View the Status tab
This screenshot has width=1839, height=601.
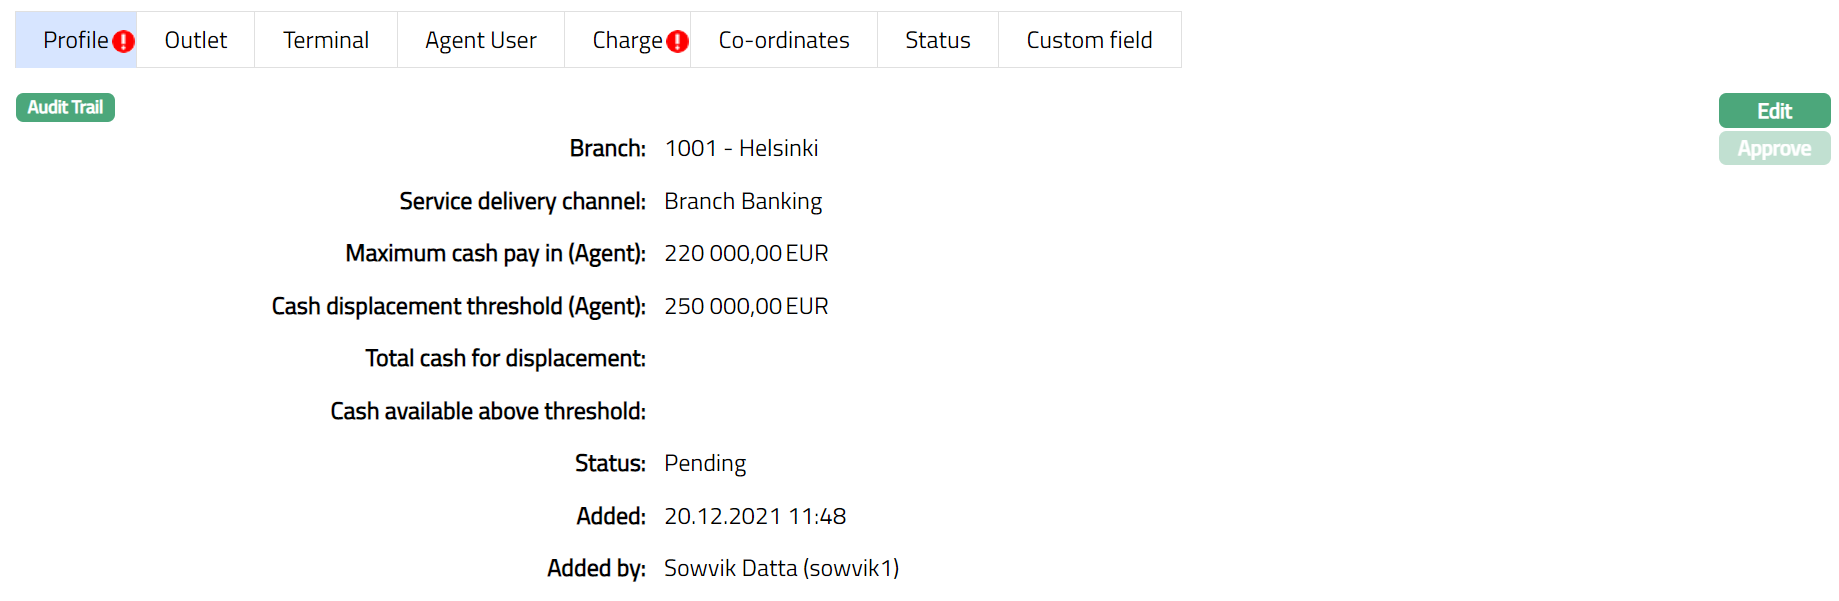pyautogui.click(x=938, y=40)
